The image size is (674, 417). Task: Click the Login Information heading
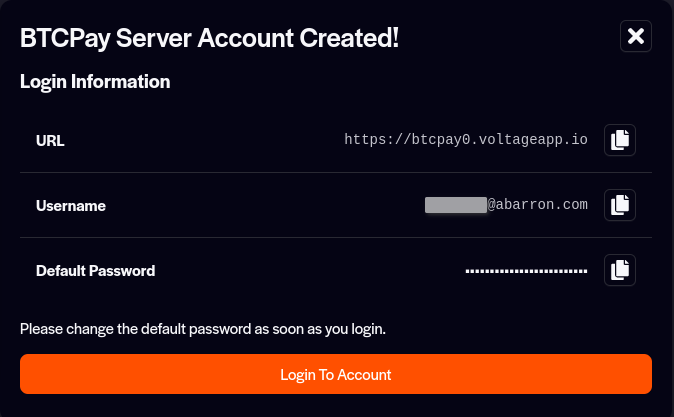pyautogui.click(x=95, y=82)
